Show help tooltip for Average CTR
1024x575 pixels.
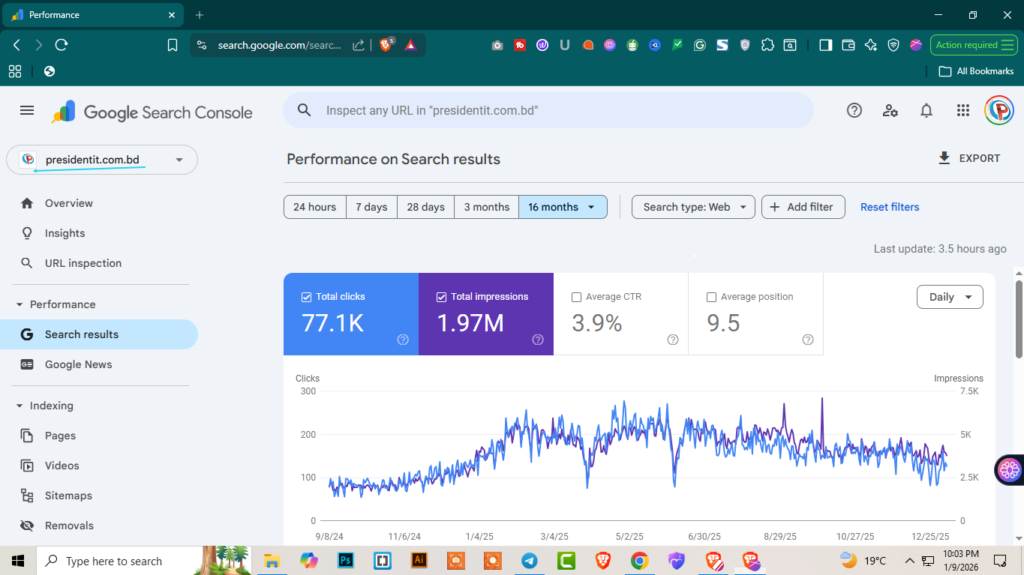coord(673,340)
